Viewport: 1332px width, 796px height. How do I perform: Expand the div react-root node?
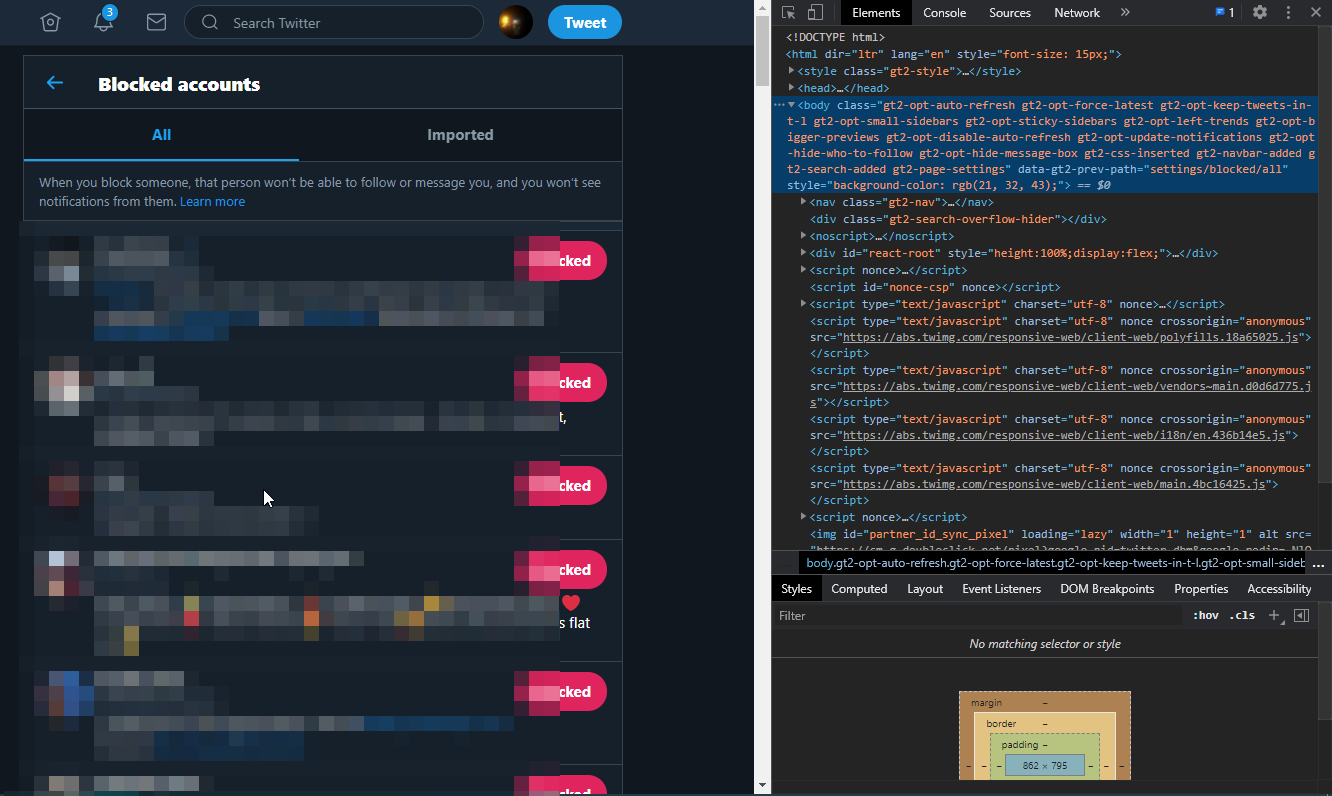pyautogui.click(x=804, y=253)
